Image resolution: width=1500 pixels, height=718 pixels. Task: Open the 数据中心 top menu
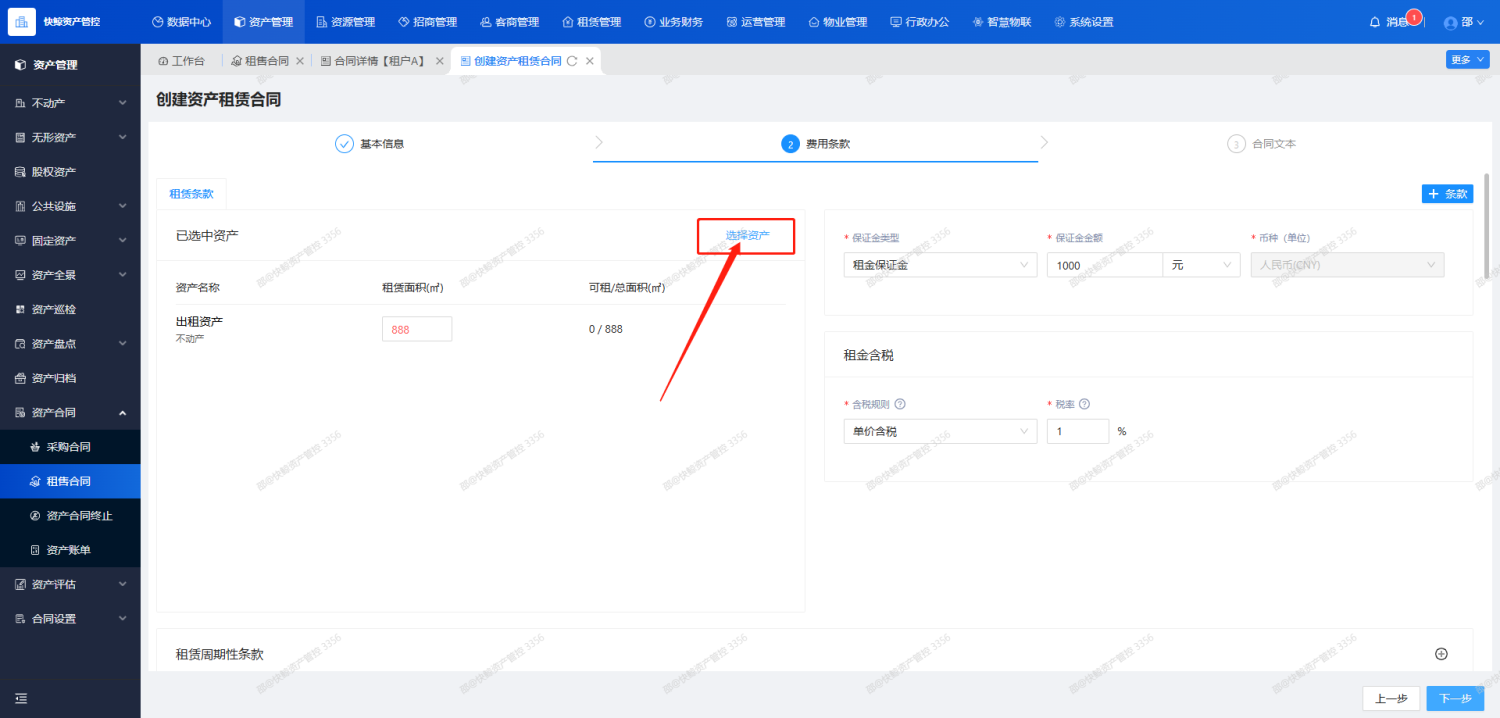pos(181,22)
